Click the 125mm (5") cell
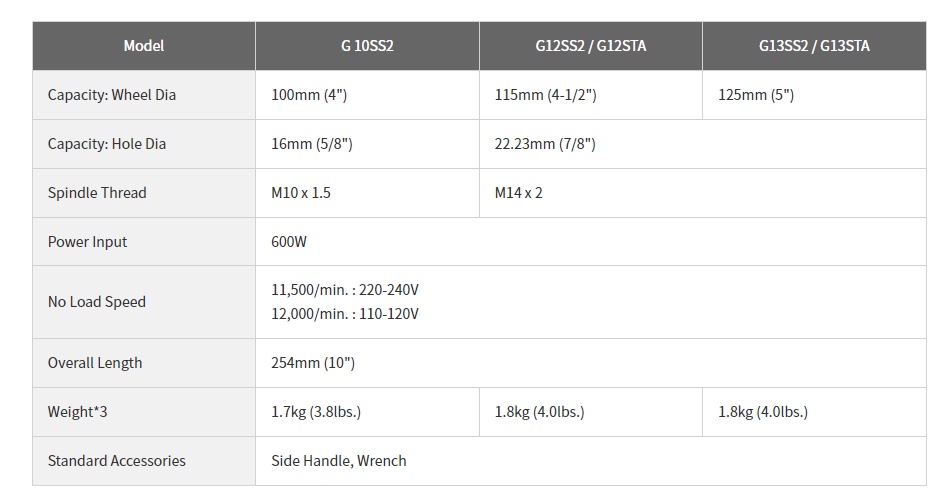The image size is (951, 503). point(815,95)
